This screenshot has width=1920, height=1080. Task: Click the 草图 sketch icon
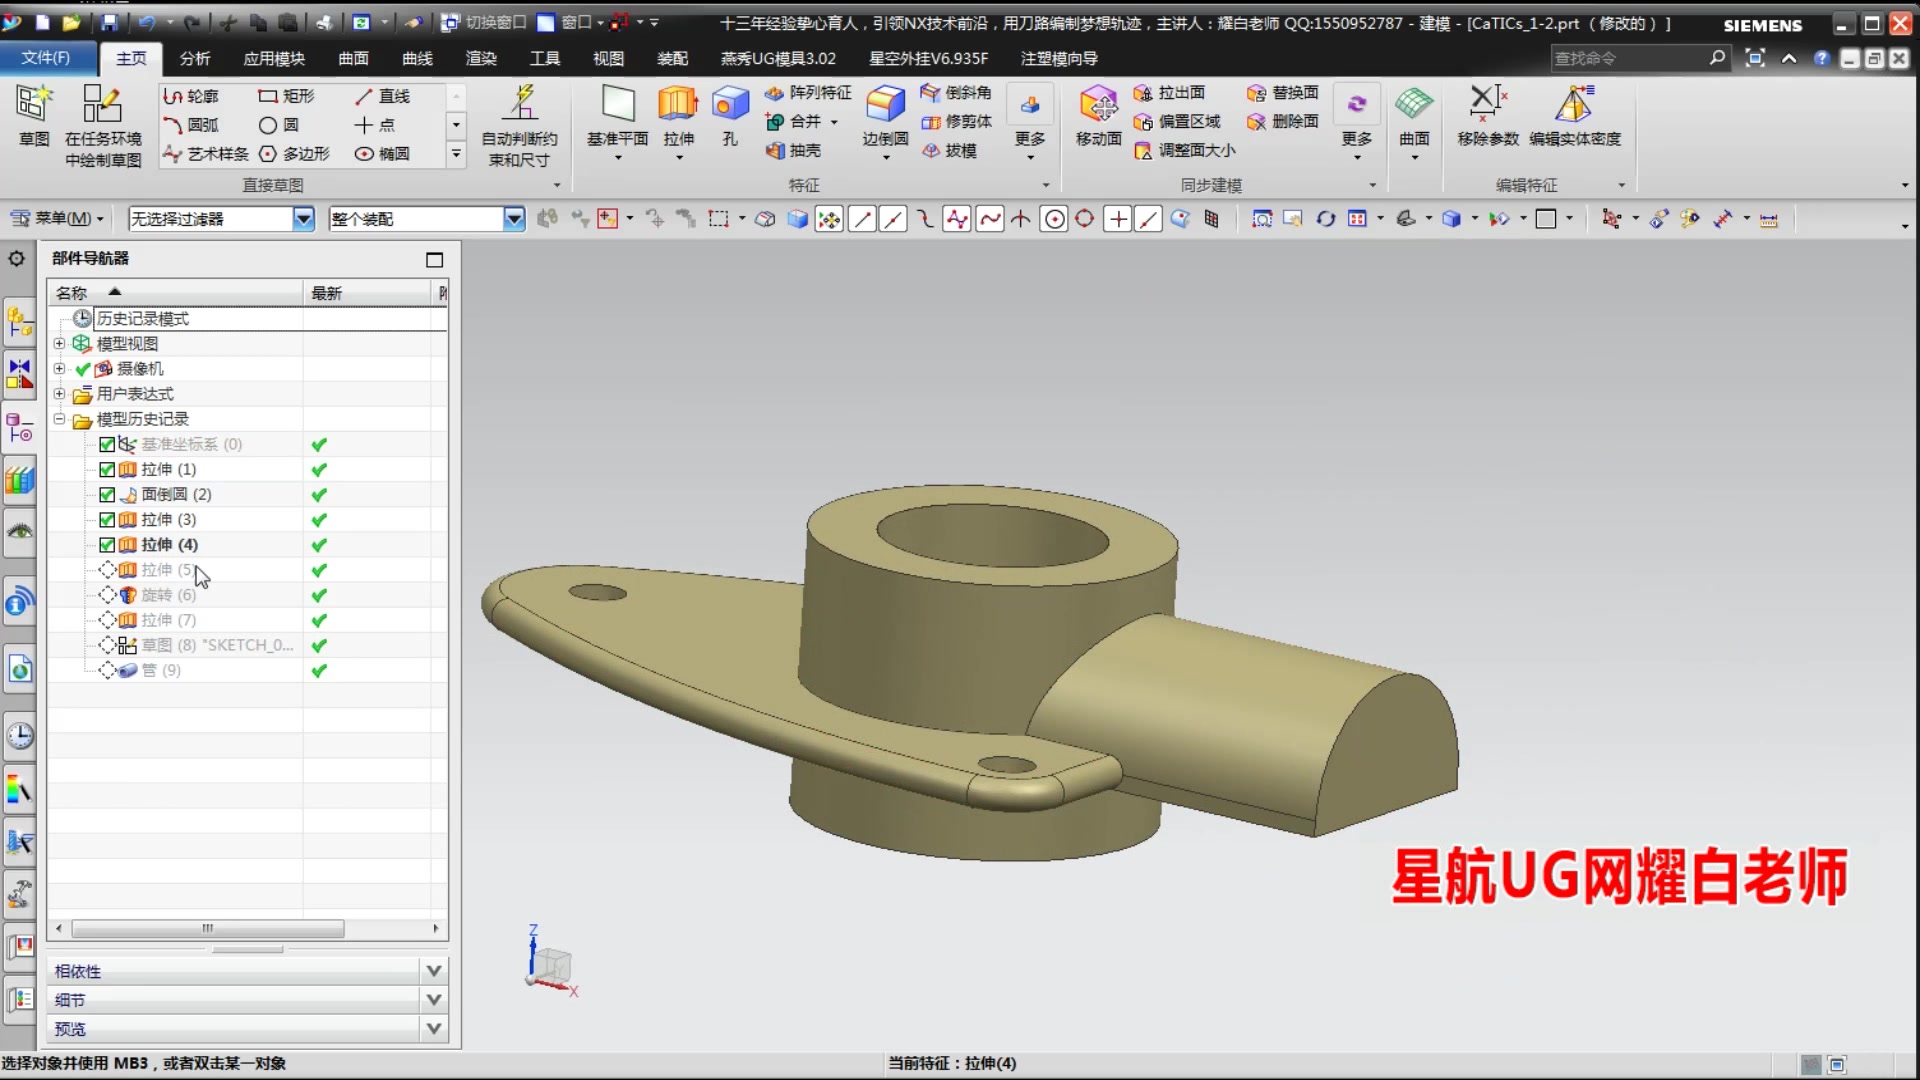(33, 105)
